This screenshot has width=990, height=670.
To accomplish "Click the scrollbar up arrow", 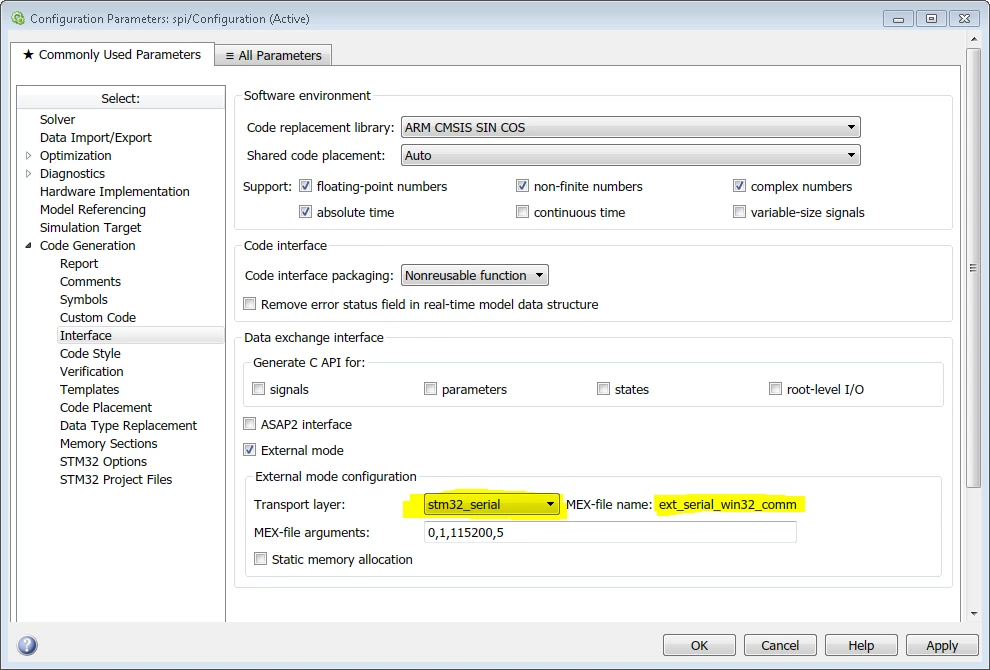I will pyautogui.click(x=973, y=39).
